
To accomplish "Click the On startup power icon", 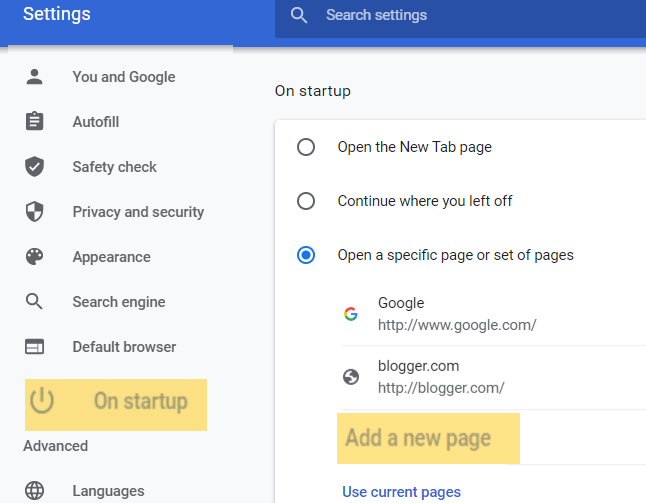I will [41, 402].
